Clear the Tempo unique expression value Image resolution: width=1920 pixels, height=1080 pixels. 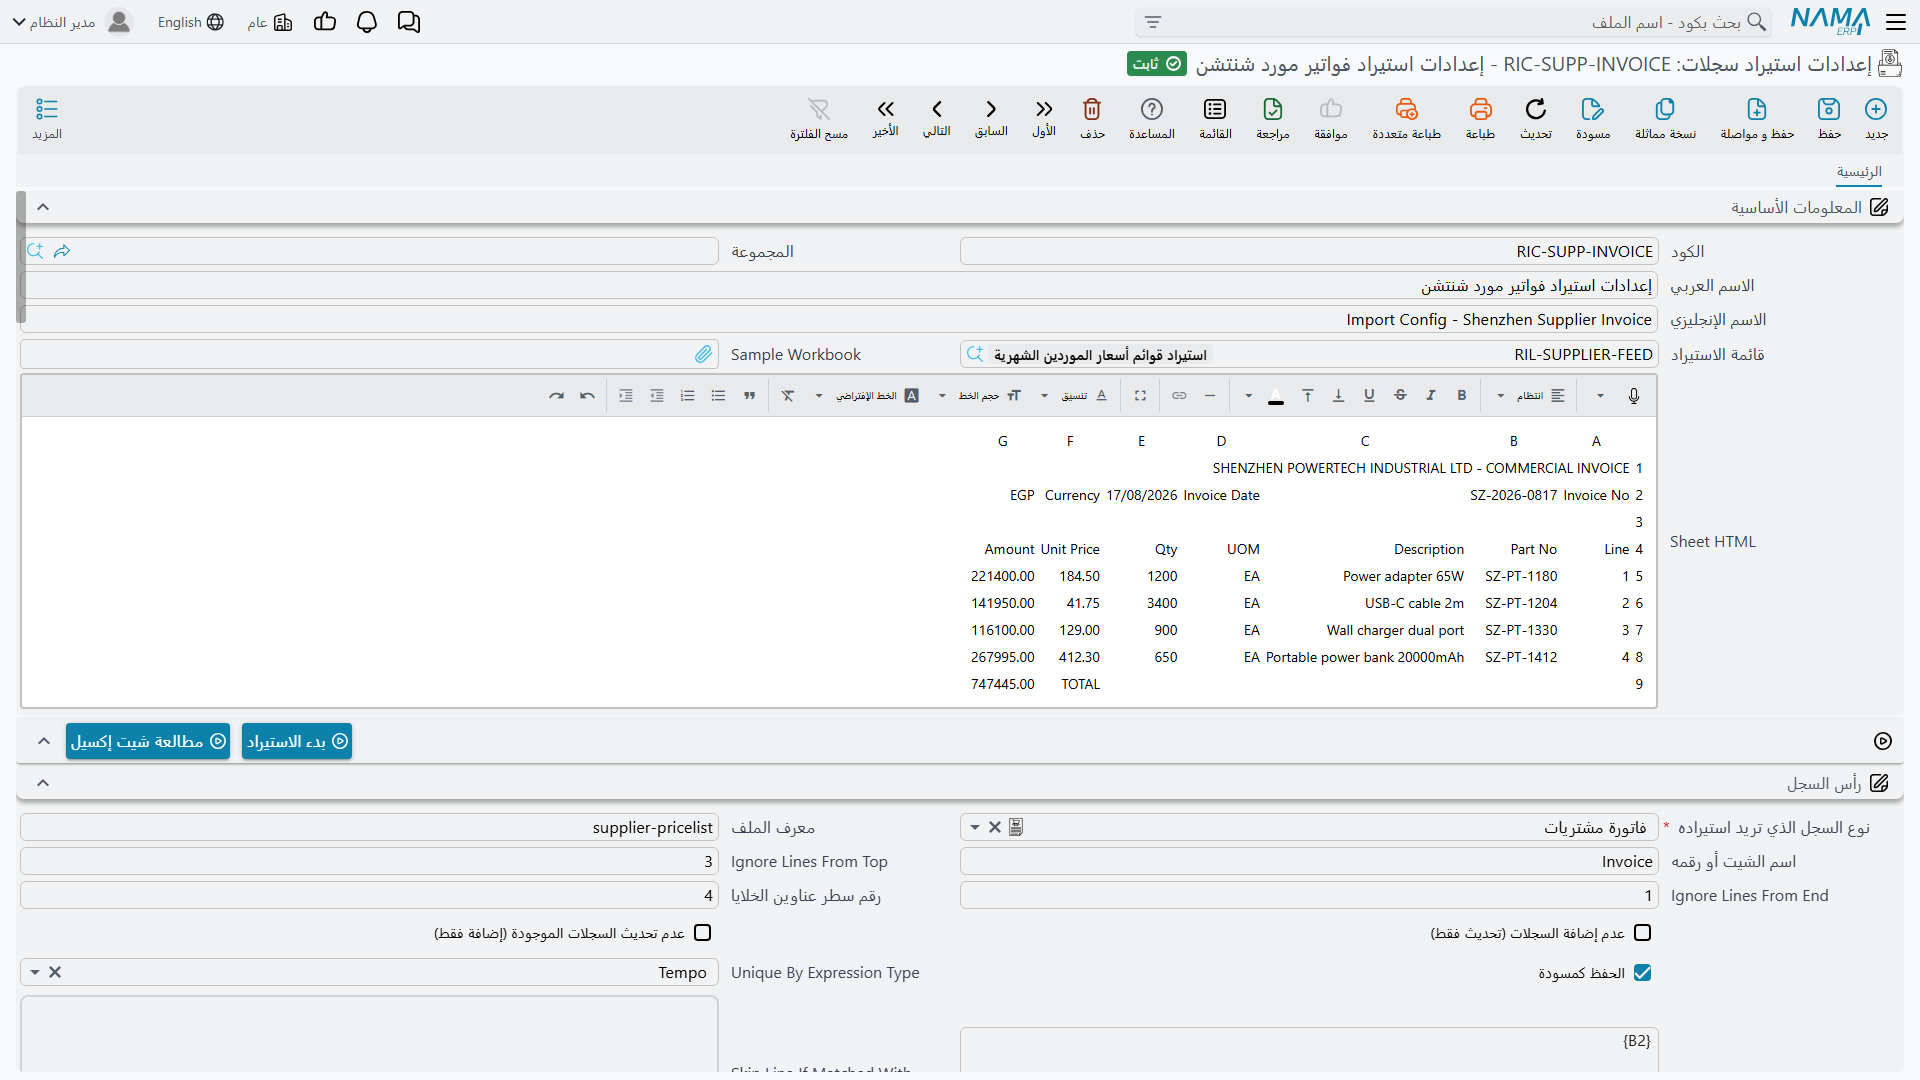tap(55, 973)
